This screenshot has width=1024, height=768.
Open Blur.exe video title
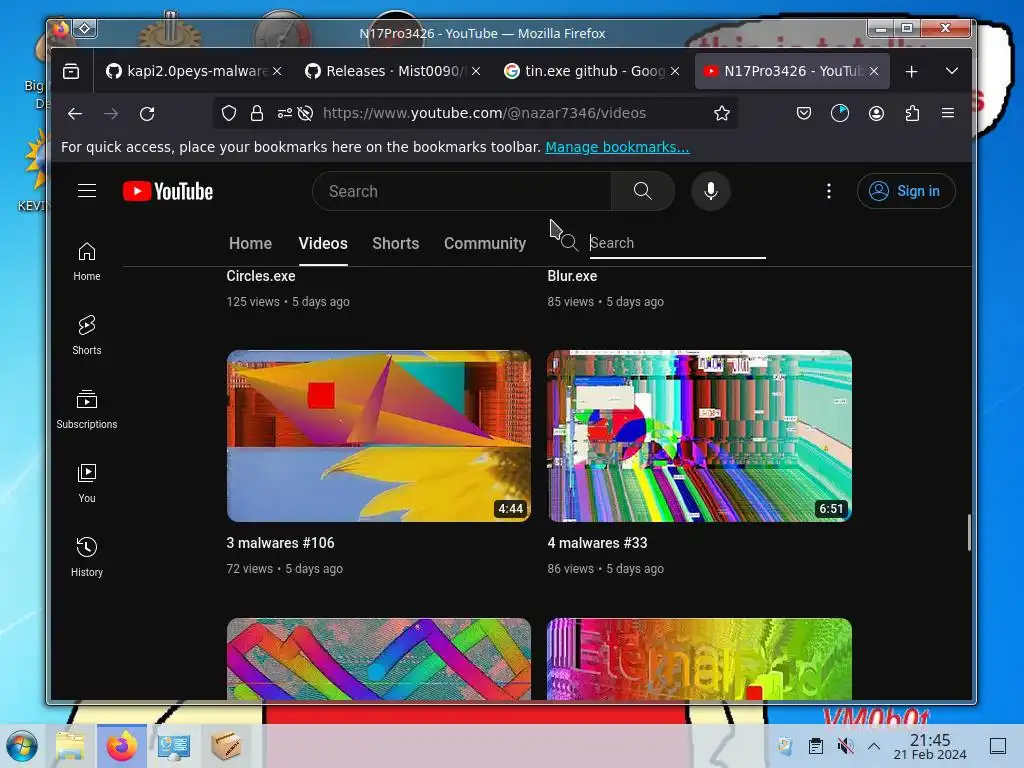coord(572,276)
